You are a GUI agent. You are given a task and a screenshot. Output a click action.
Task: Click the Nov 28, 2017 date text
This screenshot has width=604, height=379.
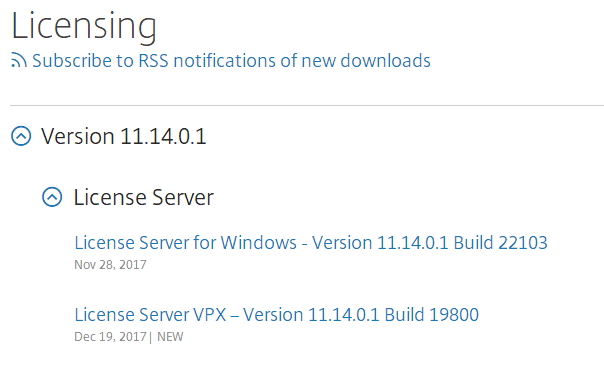pyautogui.click(x=110, y=265)
